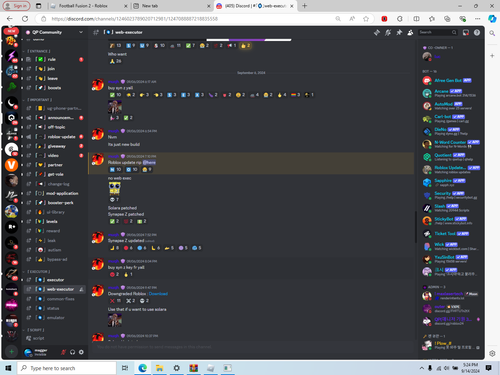Open the Threads panel in channel header
The height and width of the screenshot is (375, 500).
click(377, 32)
